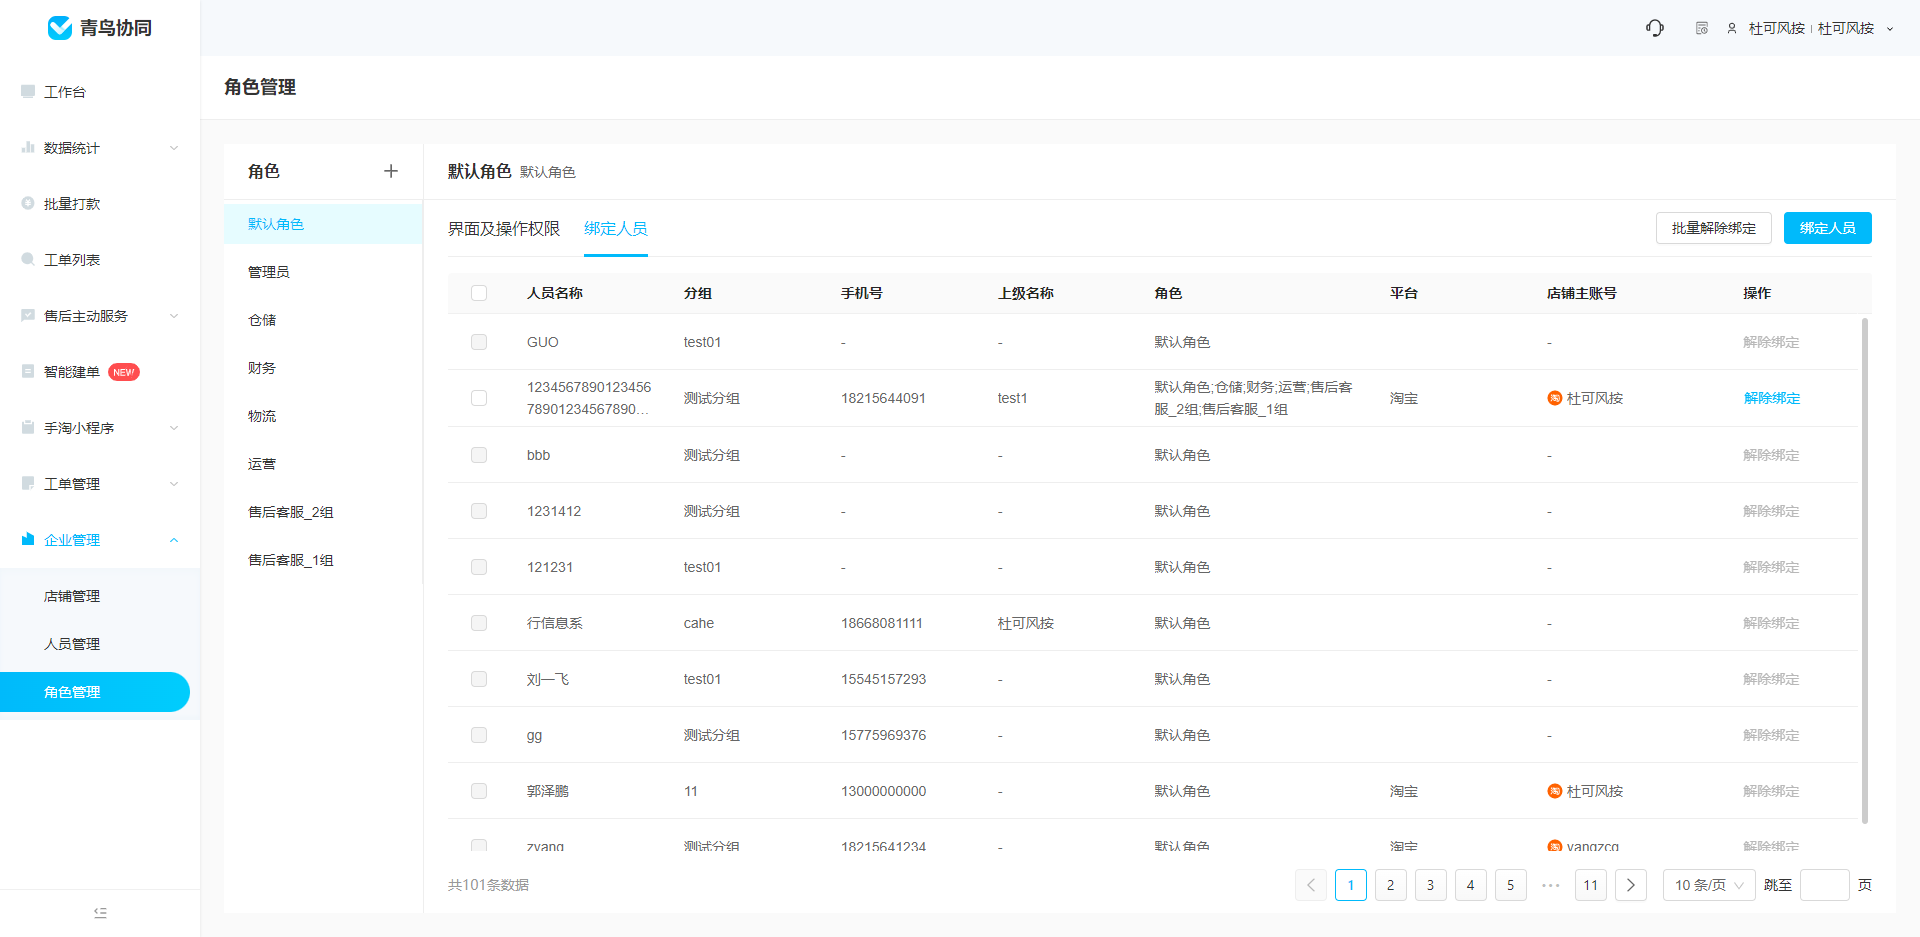Screen dimensions: 1920x937
Task: Click the 跳至 page number input
Action: (x=1825, y=885)
